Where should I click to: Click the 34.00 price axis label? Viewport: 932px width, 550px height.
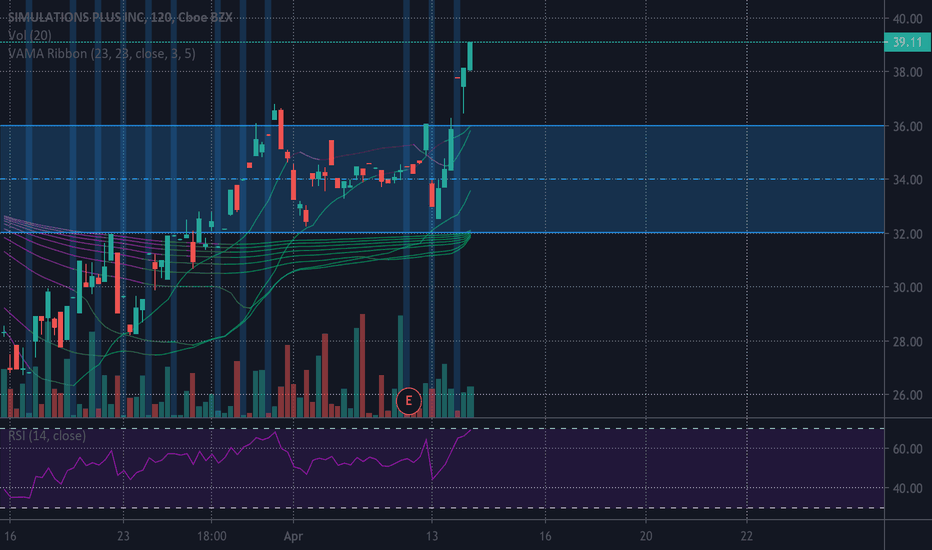907,180
